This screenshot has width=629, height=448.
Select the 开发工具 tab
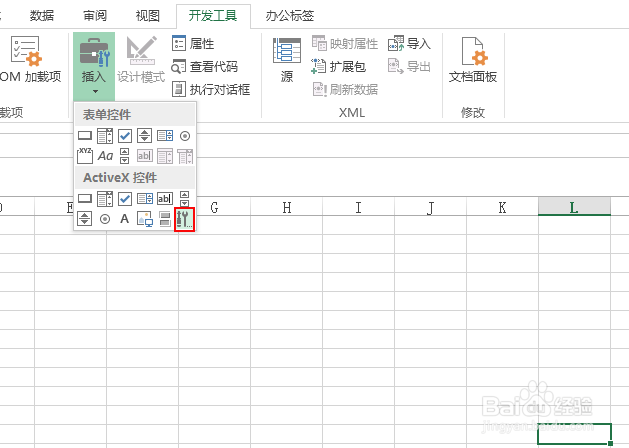[x=213, y=16]
